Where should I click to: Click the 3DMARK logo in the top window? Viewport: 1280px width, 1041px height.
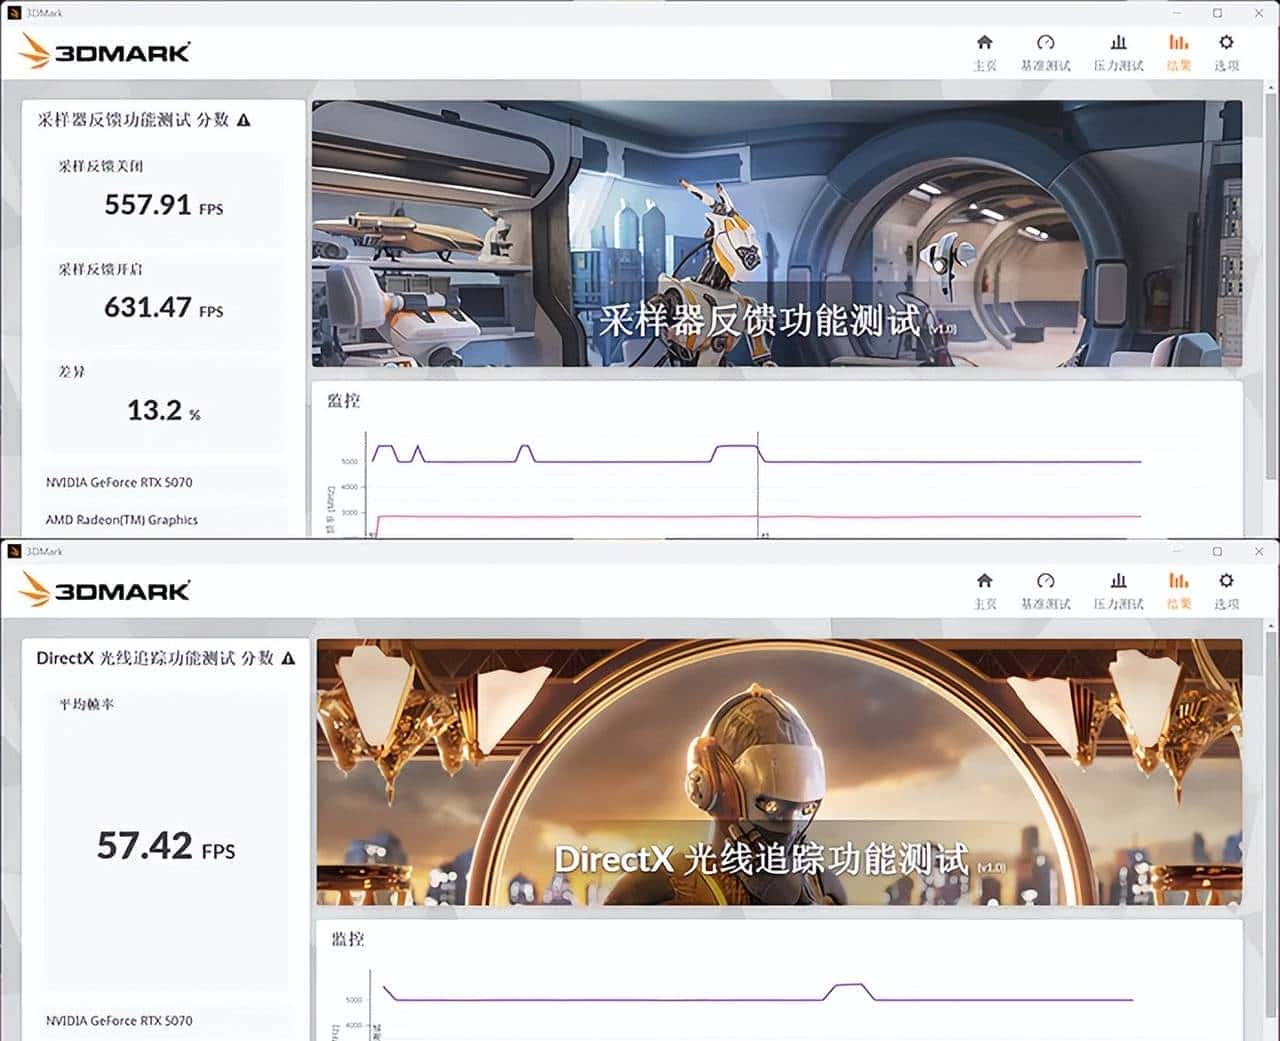click(105, 52)
